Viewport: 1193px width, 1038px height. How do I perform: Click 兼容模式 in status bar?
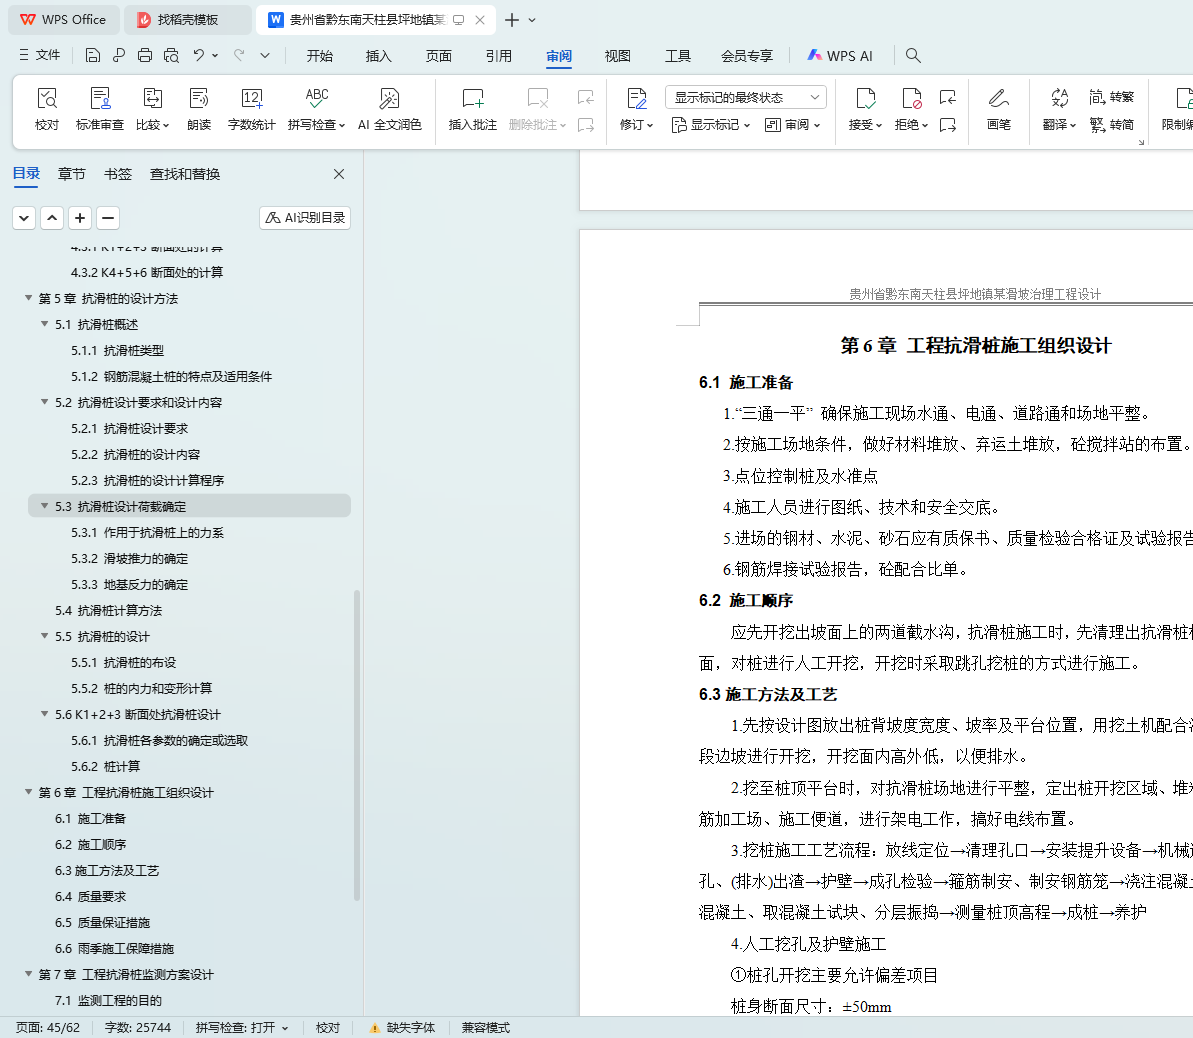(x=485, y=1027)
